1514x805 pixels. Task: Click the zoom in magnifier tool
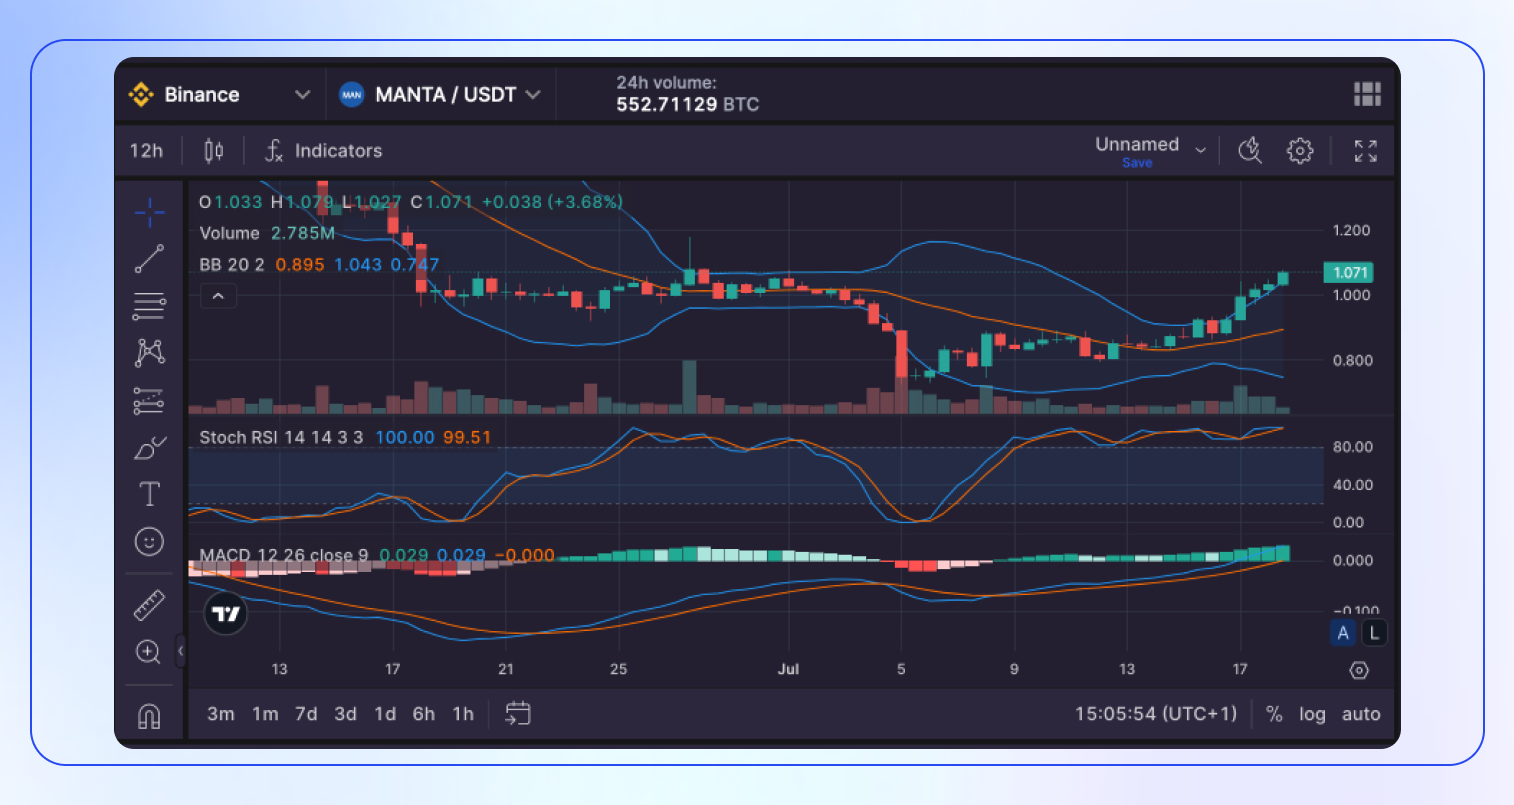pyautogui.click(x=148, y=652)
